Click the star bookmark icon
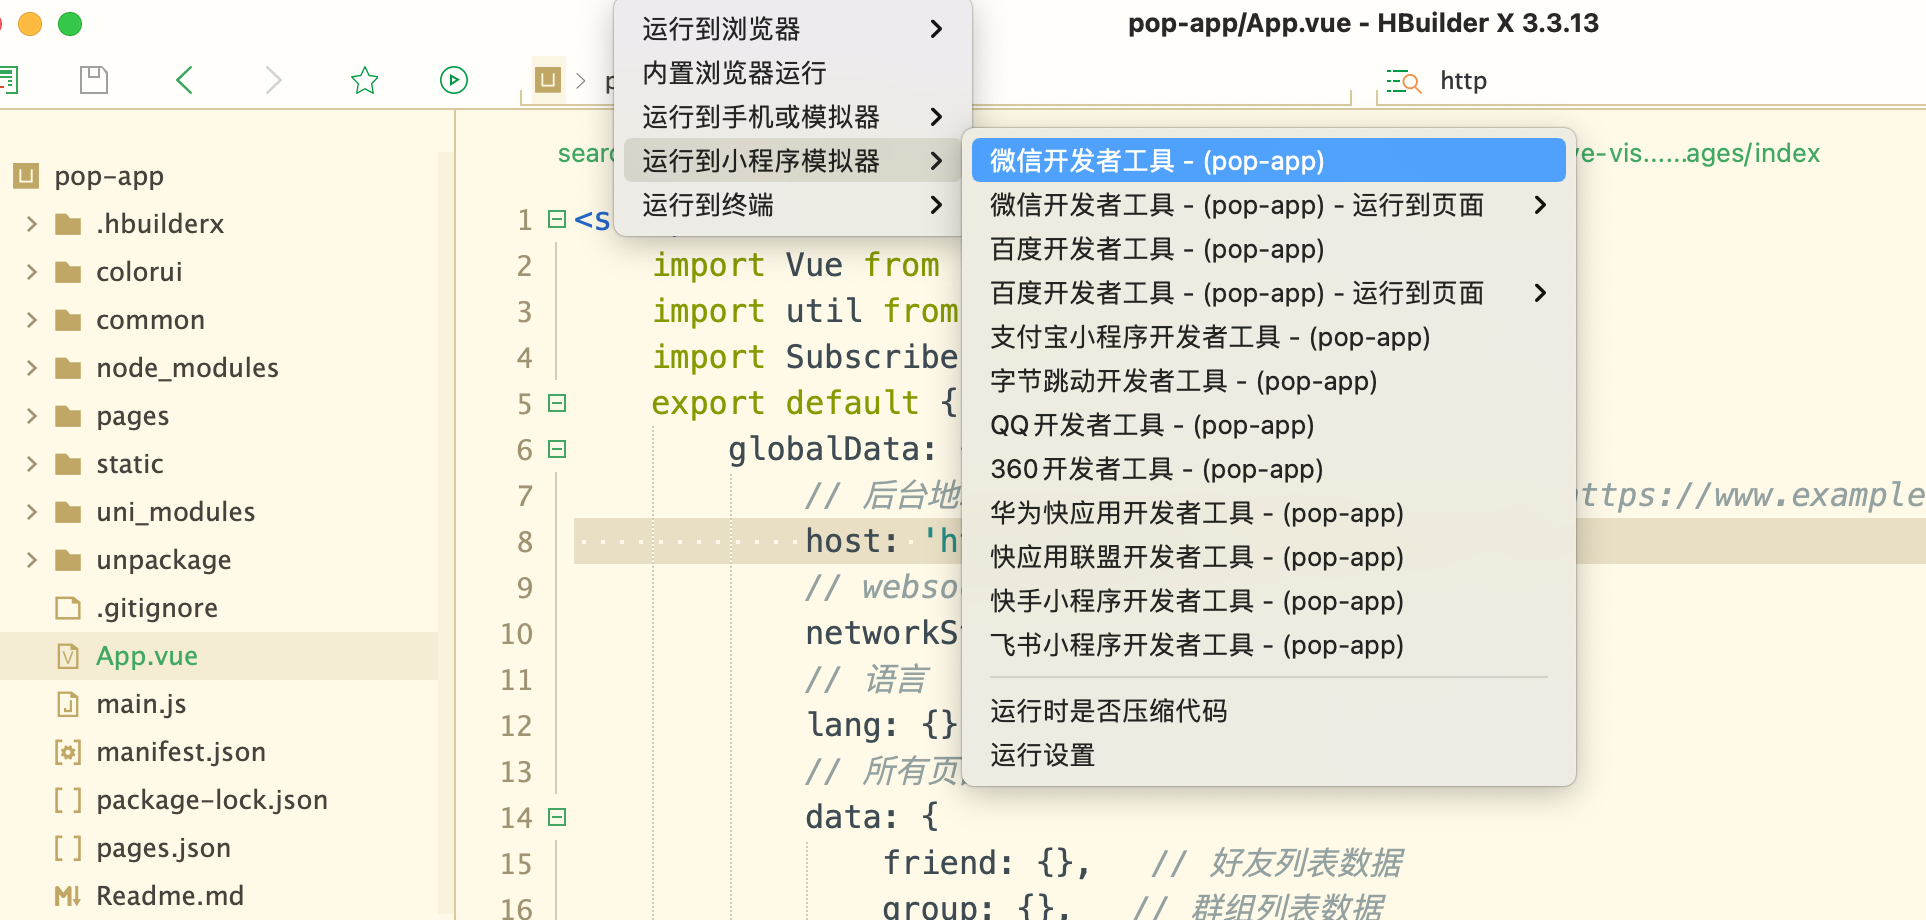 point(365,80)
